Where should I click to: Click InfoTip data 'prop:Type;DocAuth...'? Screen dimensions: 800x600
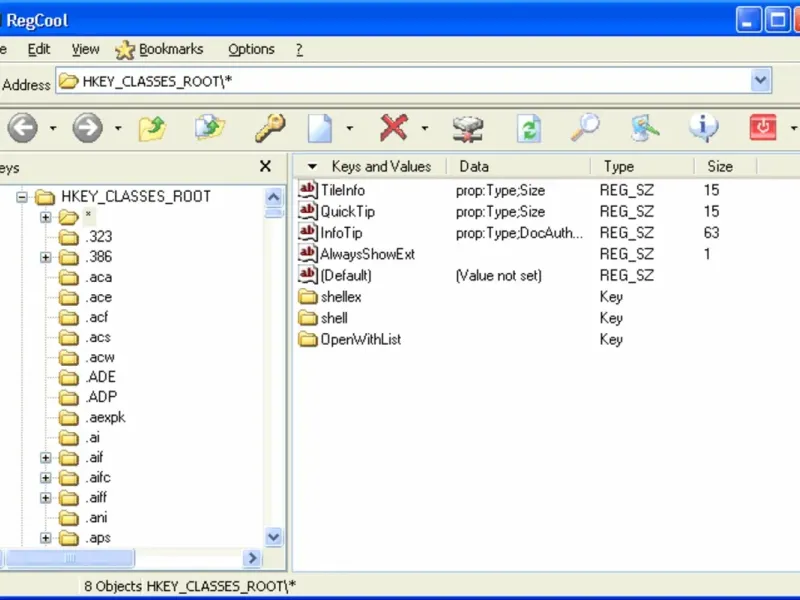[519, 233]
